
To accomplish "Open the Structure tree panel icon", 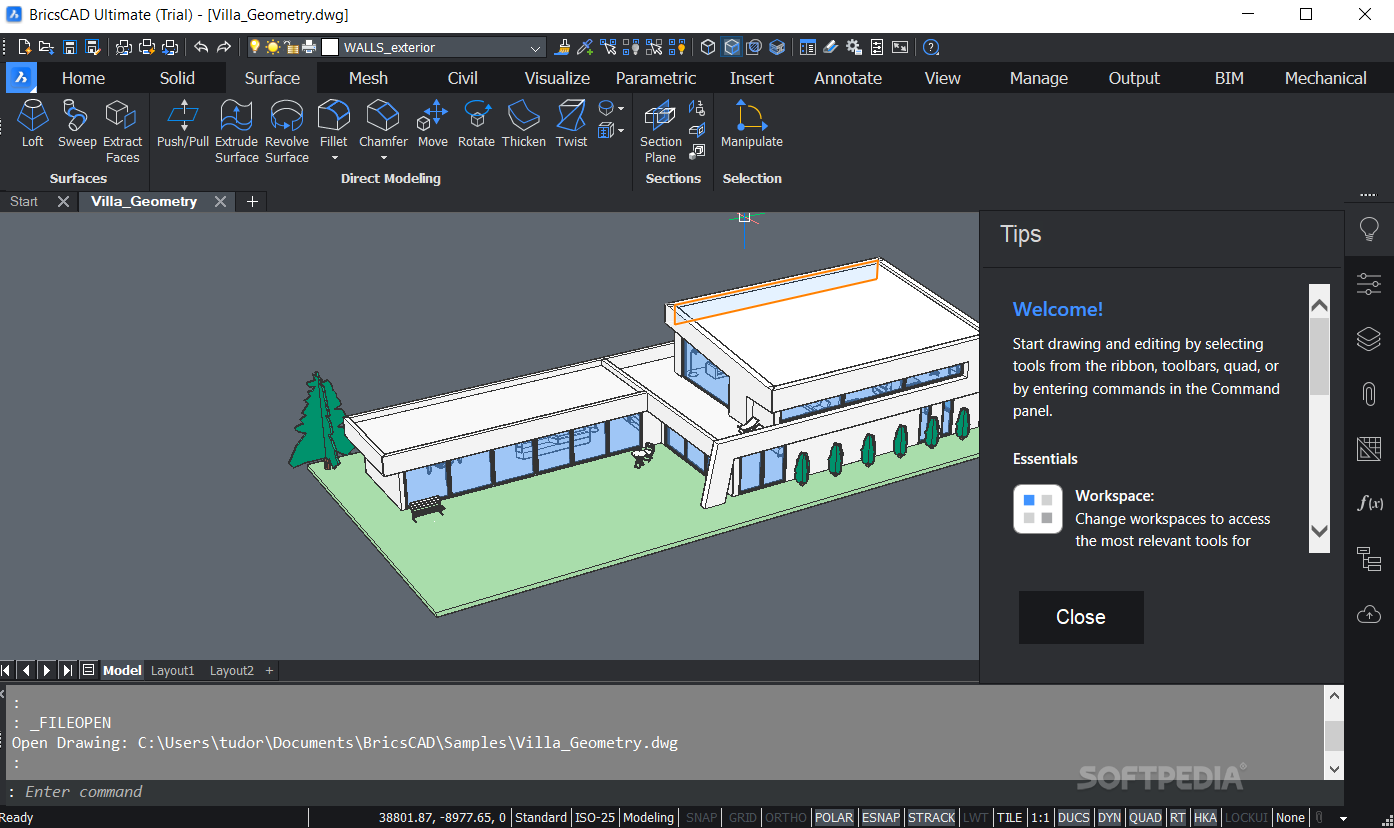I will (x=1369, y=558).
